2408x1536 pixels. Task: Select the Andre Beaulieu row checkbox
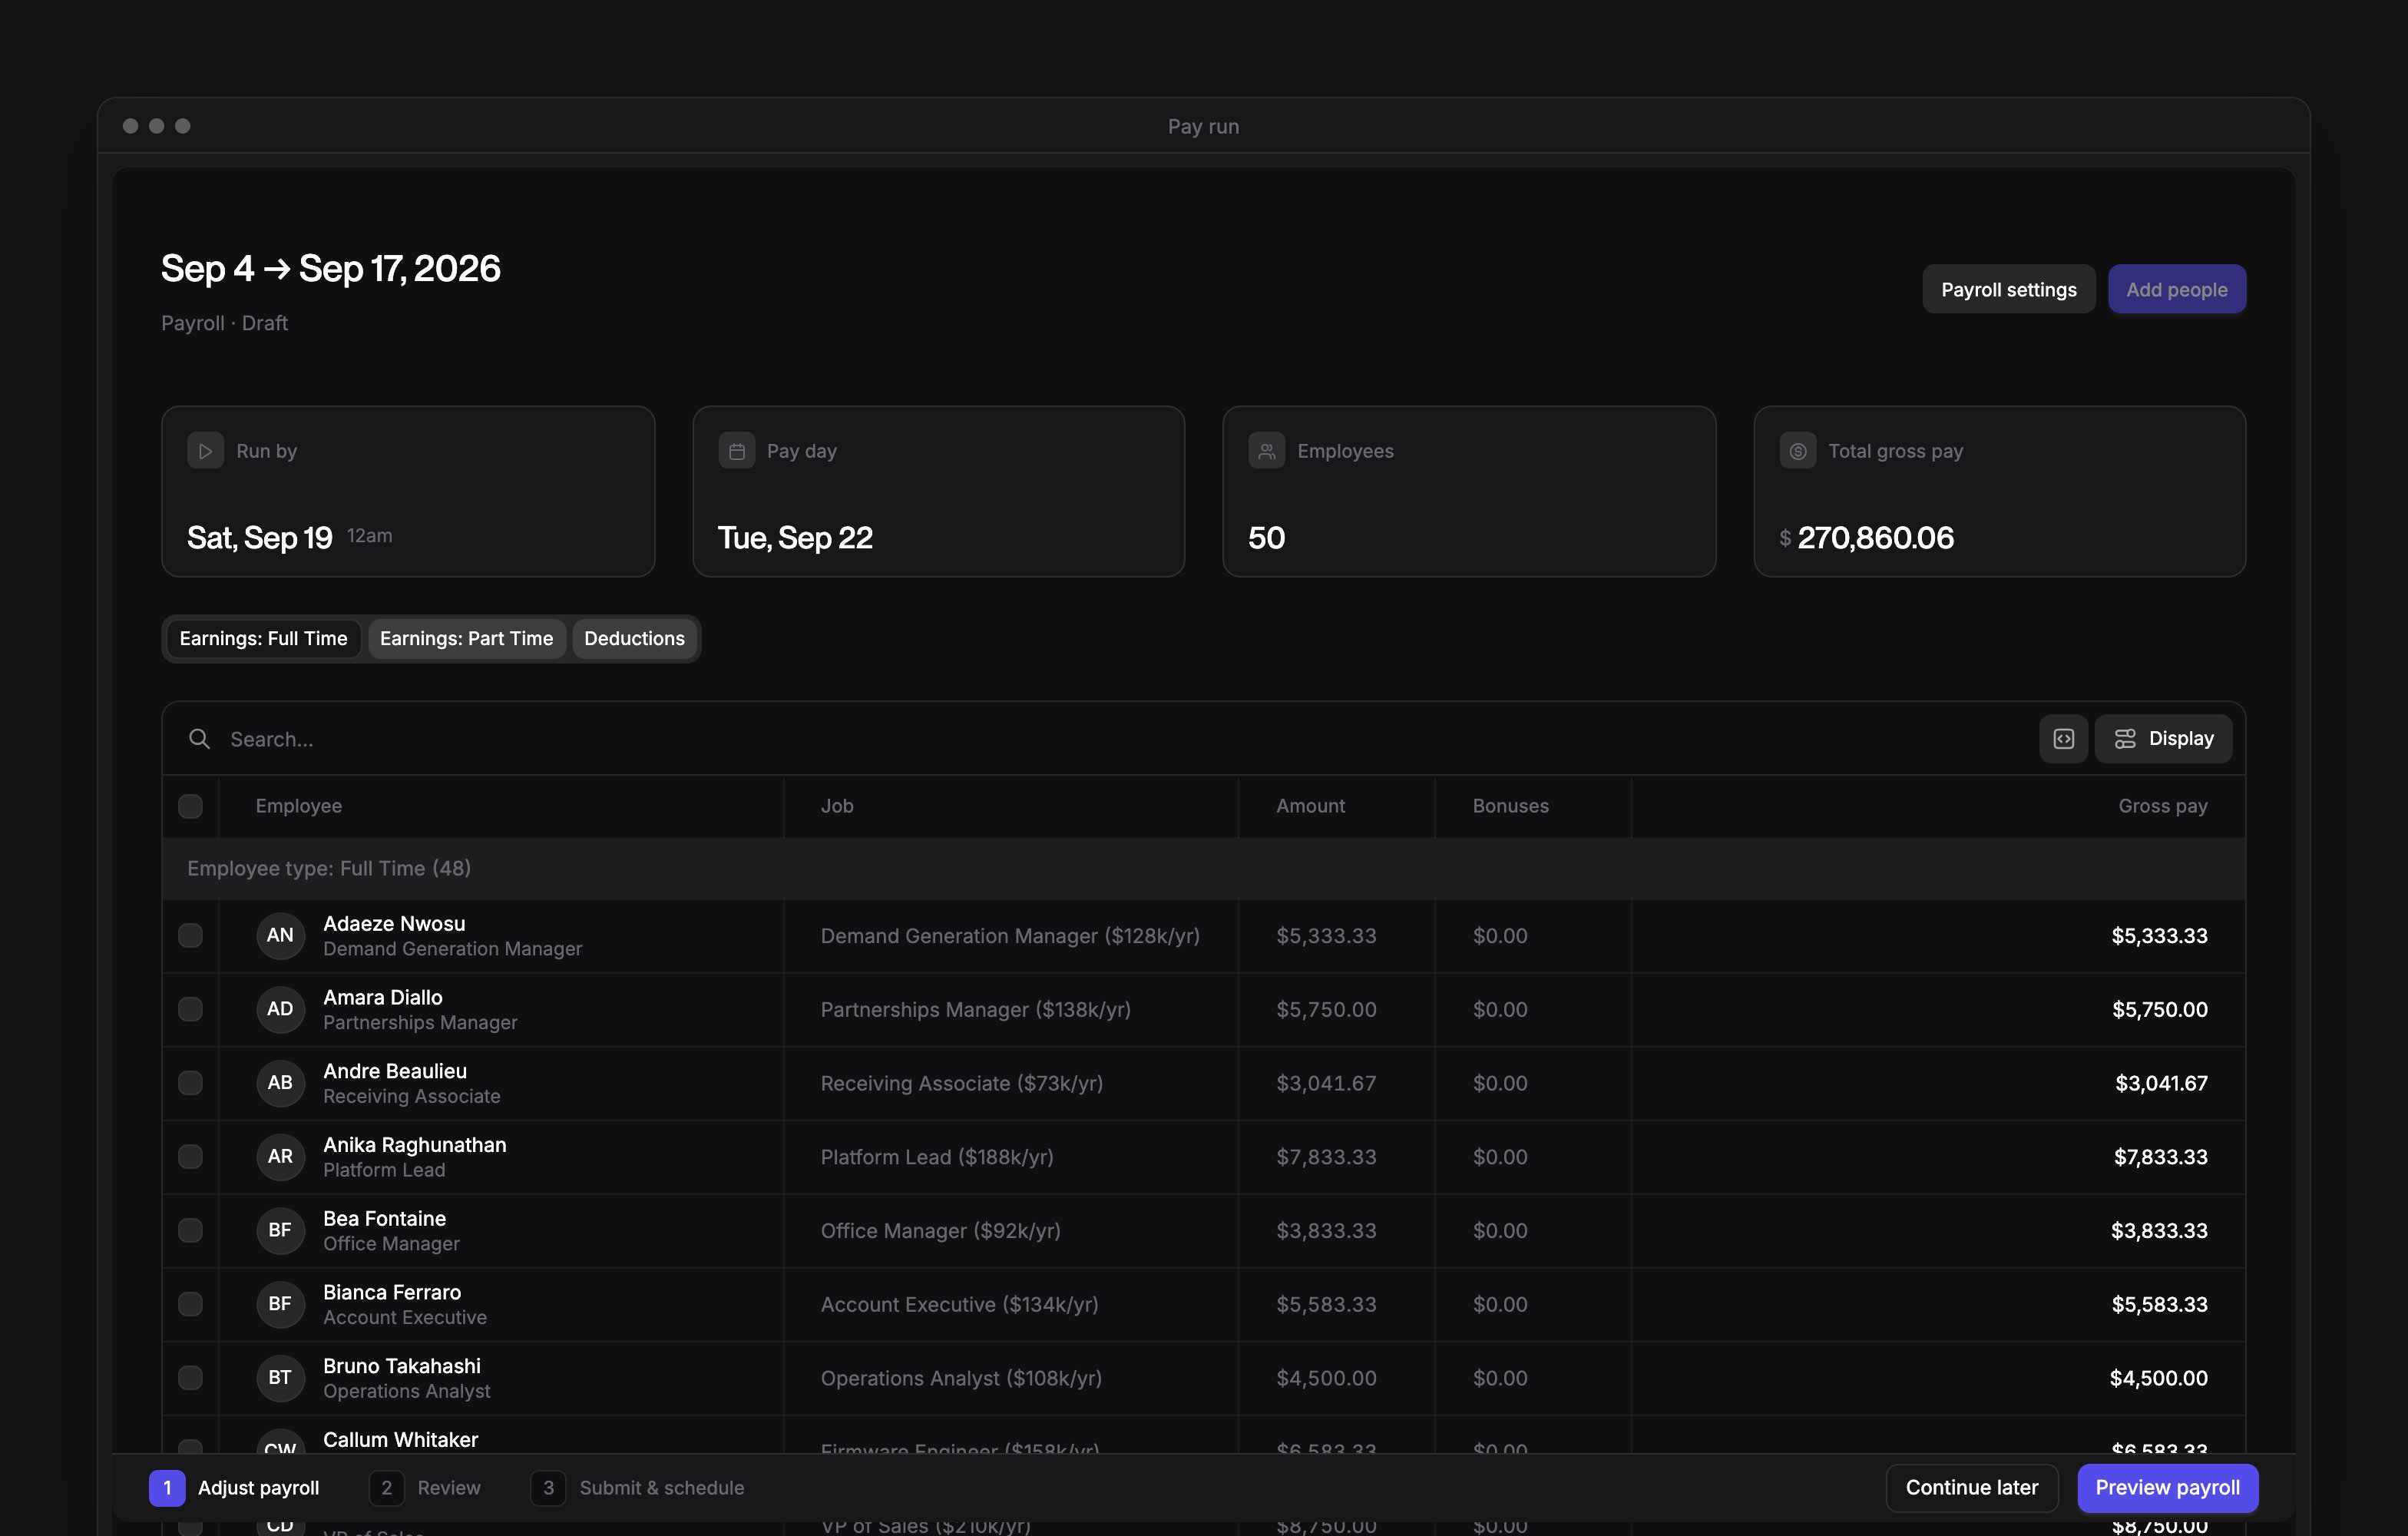[190, 1083]
